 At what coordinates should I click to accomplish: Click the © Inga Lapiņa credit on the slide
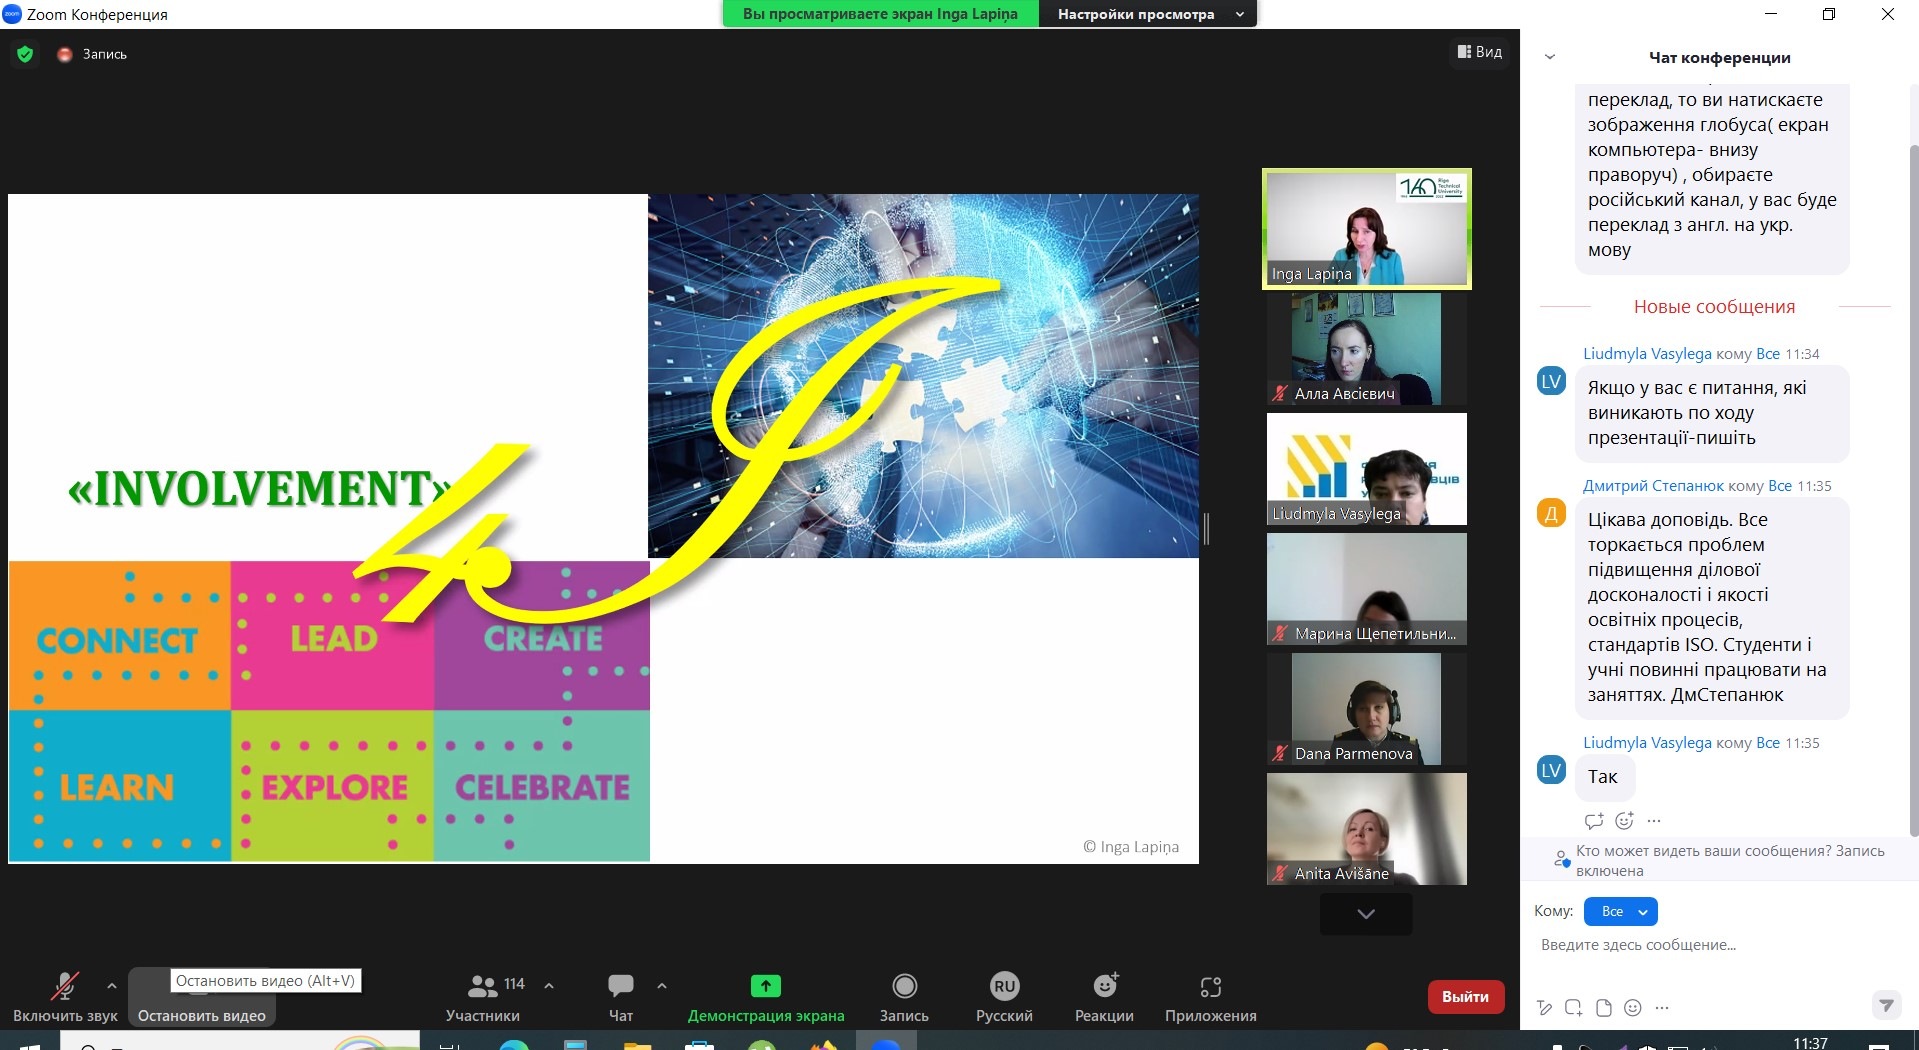click(x=1131, y=847)
